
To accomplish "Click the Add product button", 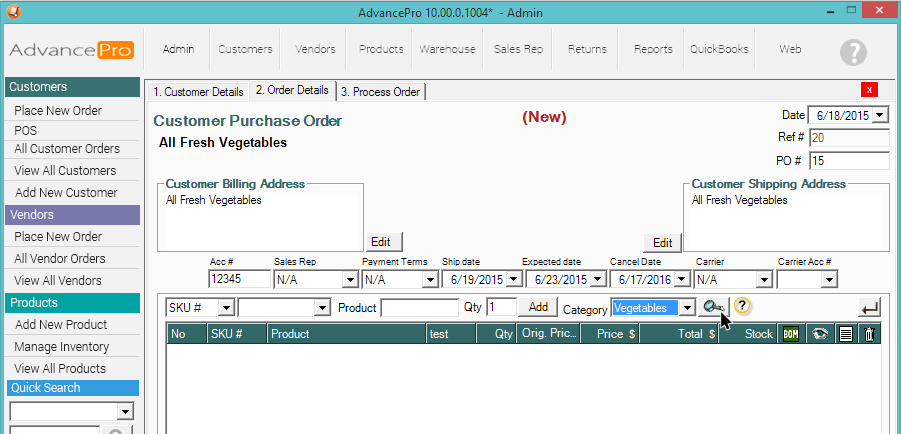I will click(x=538, y=307).
